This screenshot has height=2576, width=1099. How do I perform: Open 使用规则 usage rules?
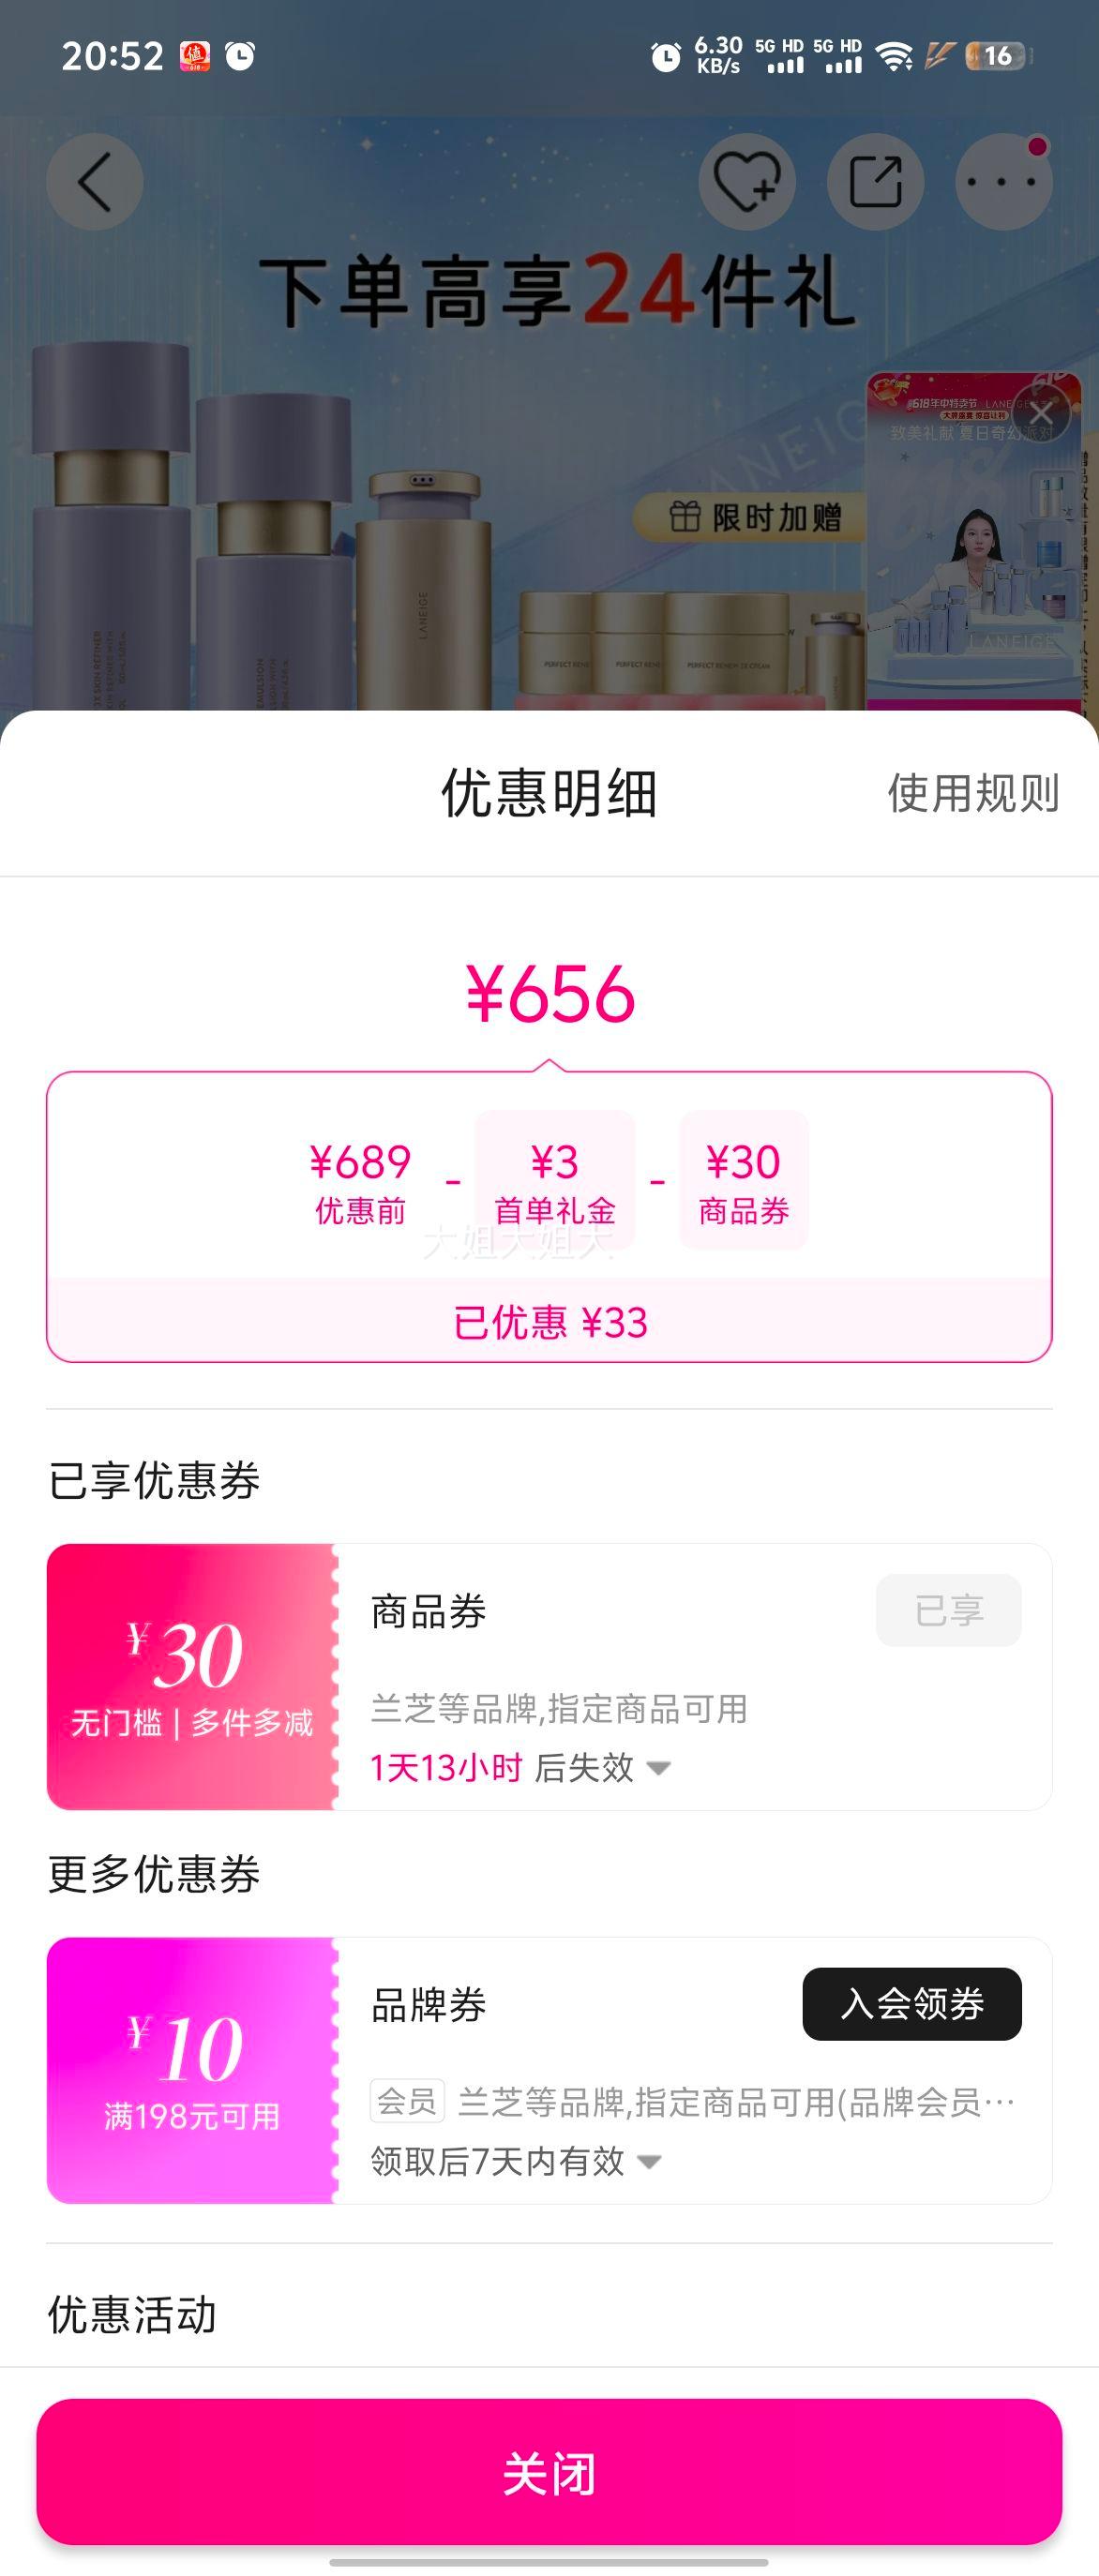pos(973,793)
